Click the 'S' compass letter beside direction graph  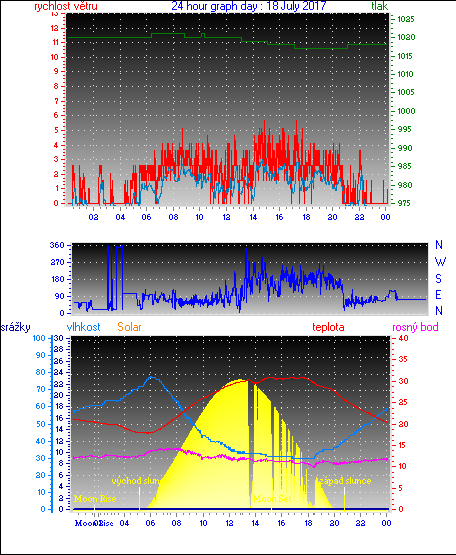click(438, 279)
